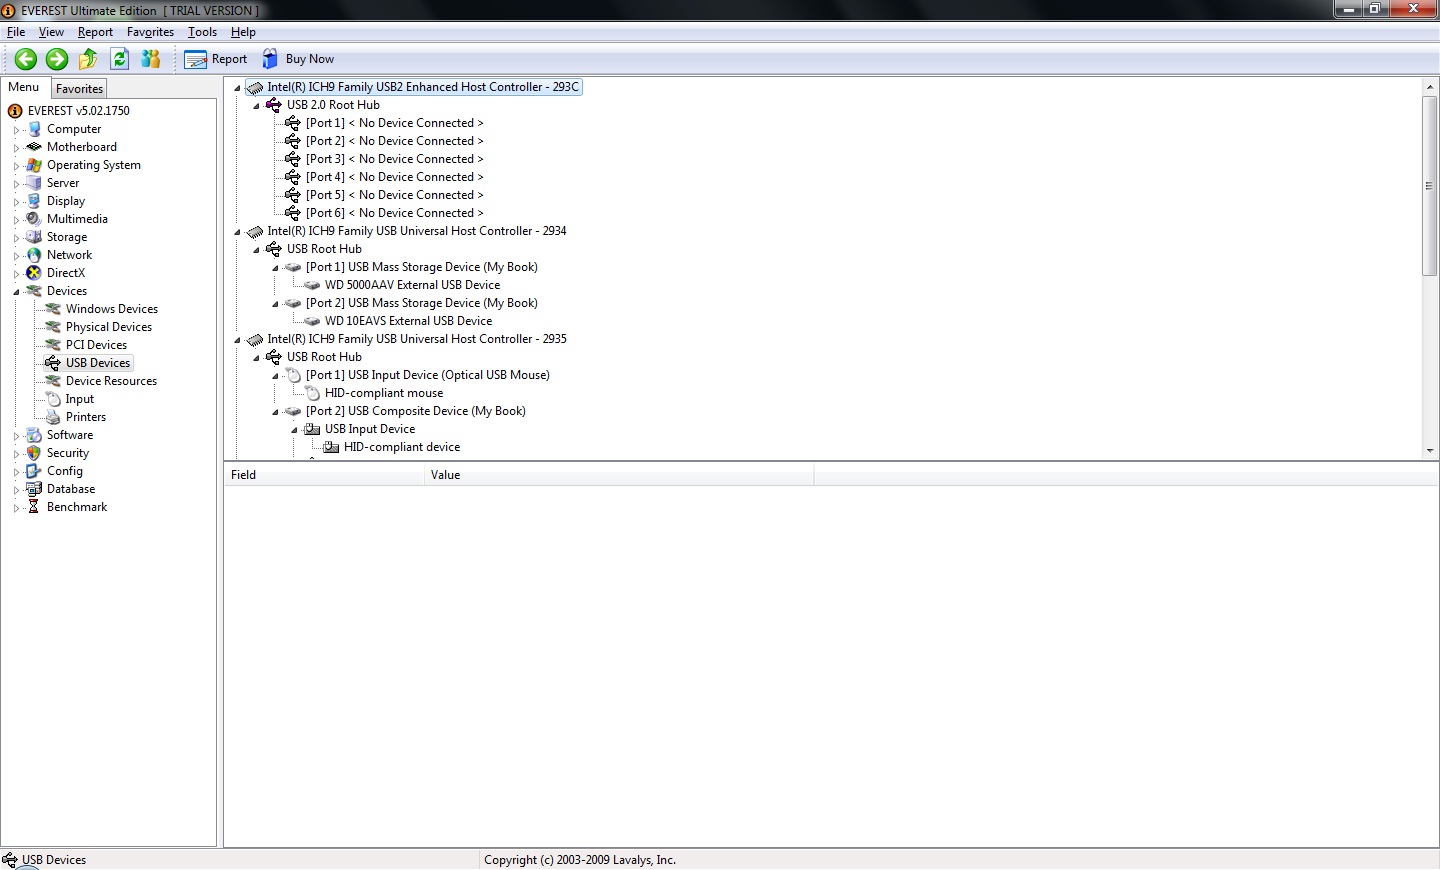Click the Value column header
Viewport: 1440px width, 870px height.
pos(619,475)
